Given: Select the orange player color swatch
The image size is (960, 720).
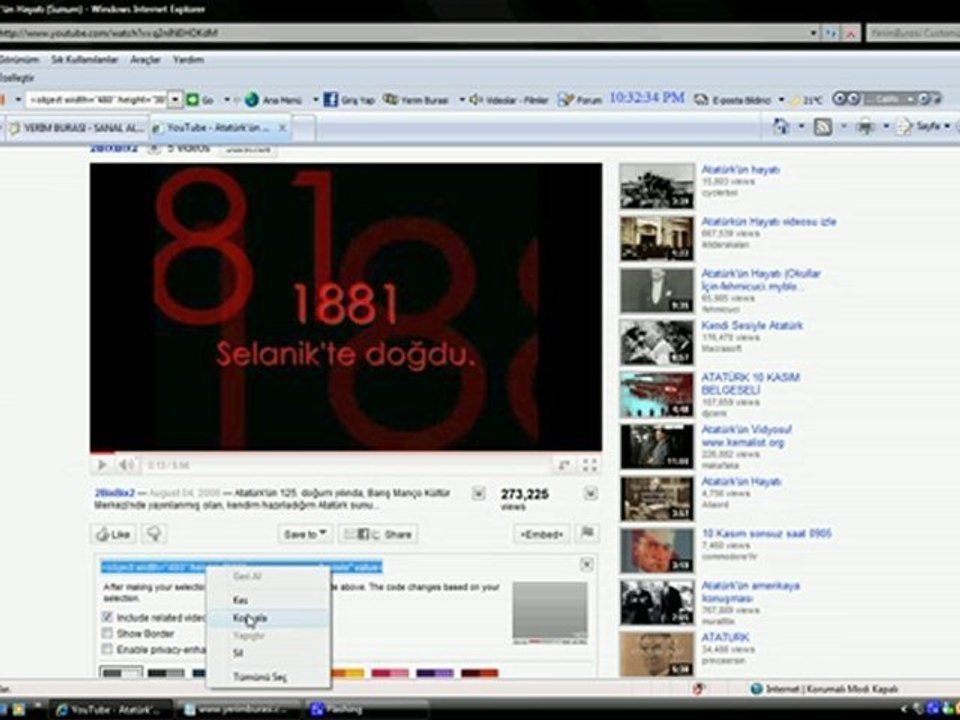Looking at the screenshot, I should point(348,673).
